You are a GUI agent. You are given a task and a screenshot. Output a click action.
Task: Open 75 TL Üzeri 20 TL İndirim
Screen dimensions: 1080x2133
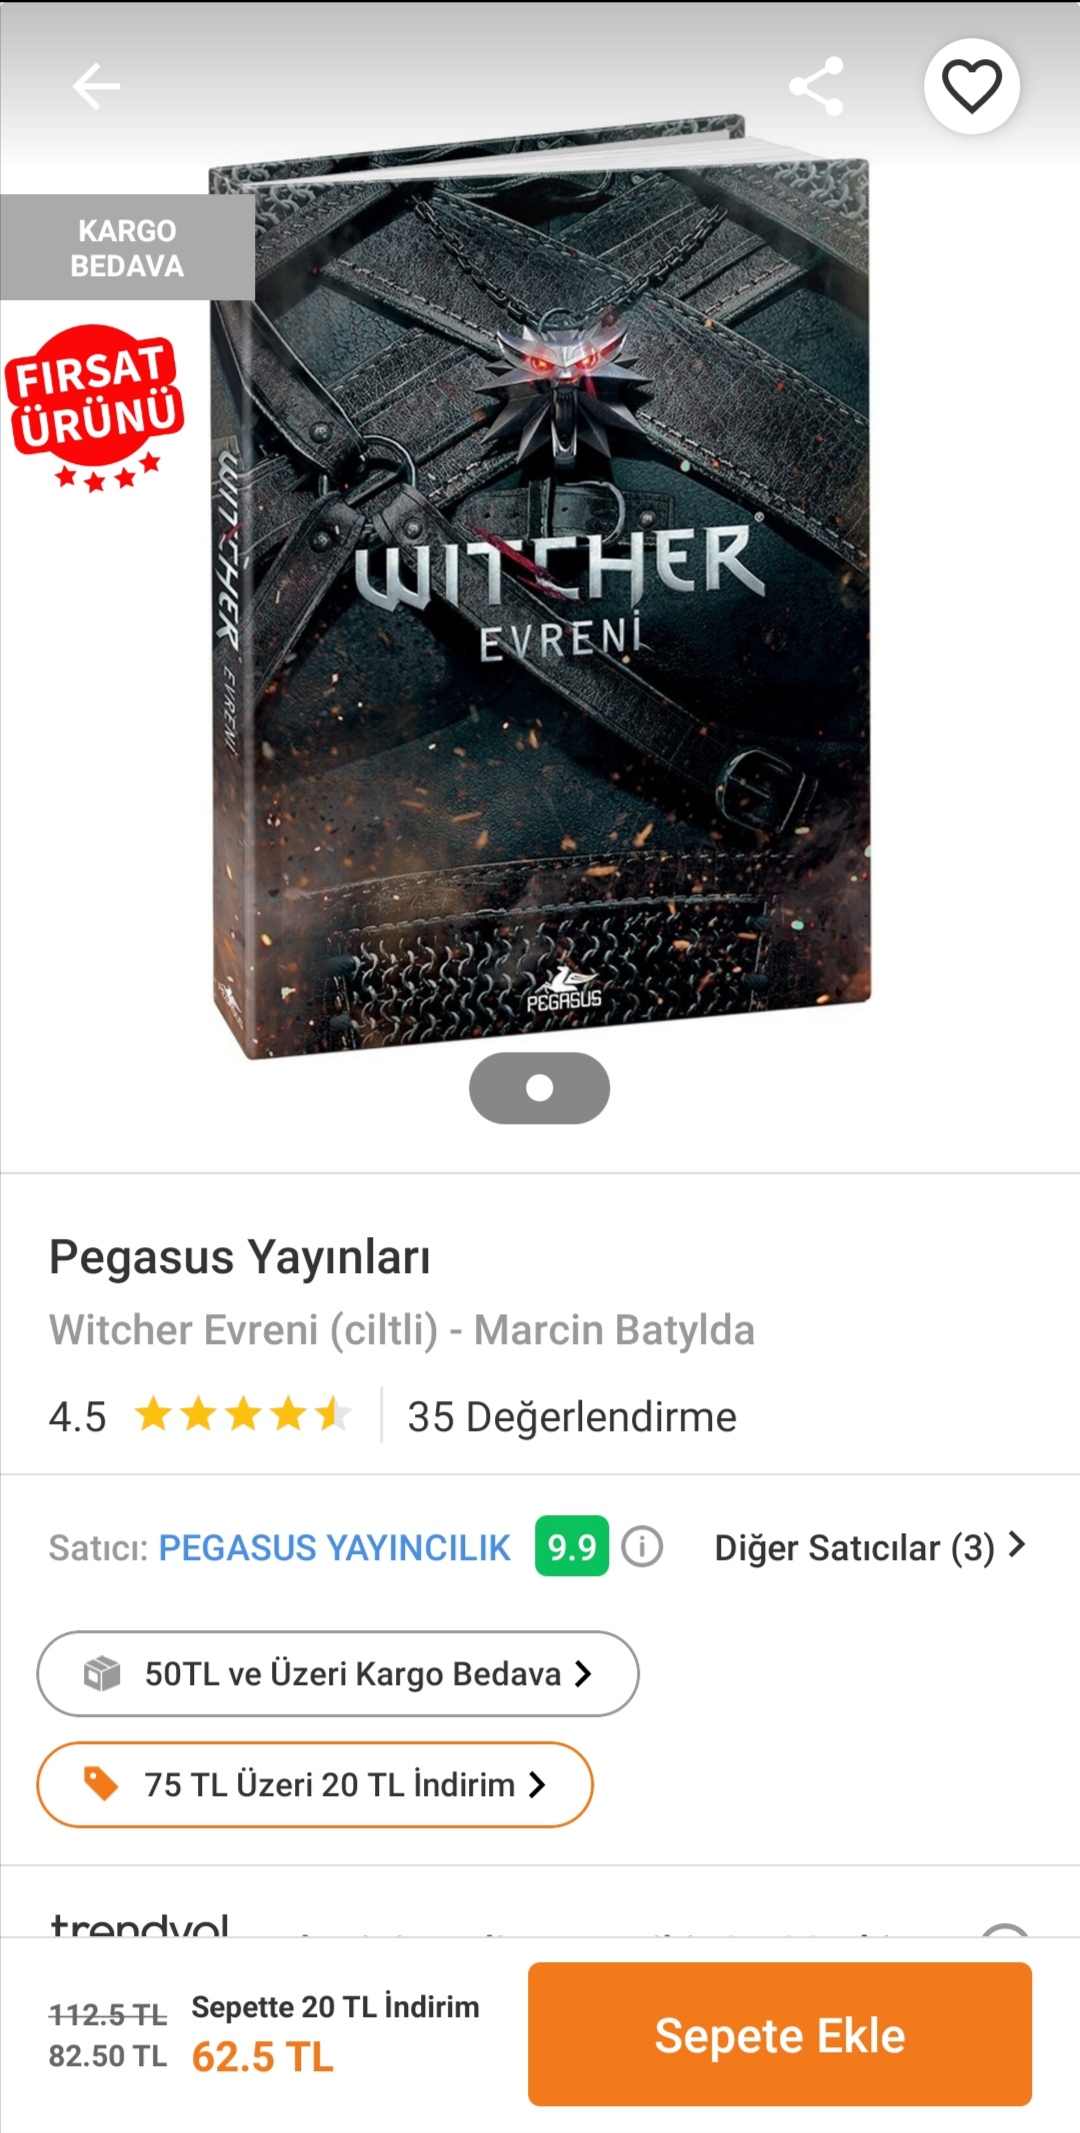315,1784
